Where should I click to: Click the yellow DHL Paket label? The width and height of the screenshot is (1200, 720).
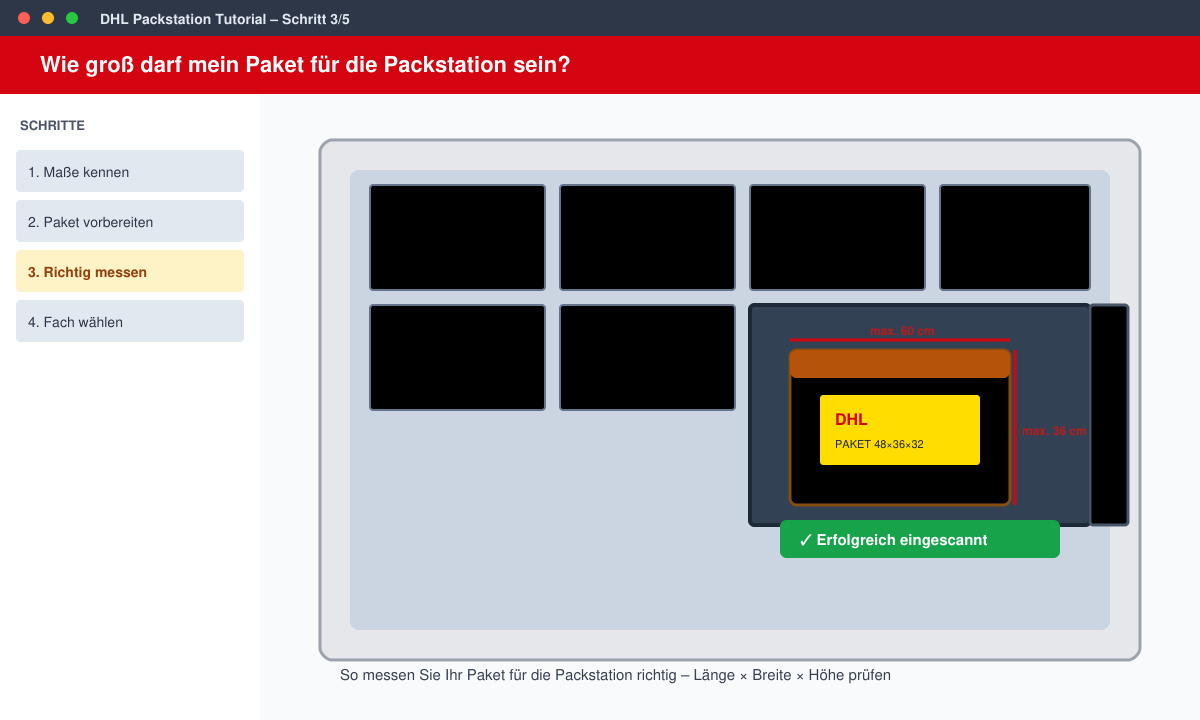[x=900, y=430]
